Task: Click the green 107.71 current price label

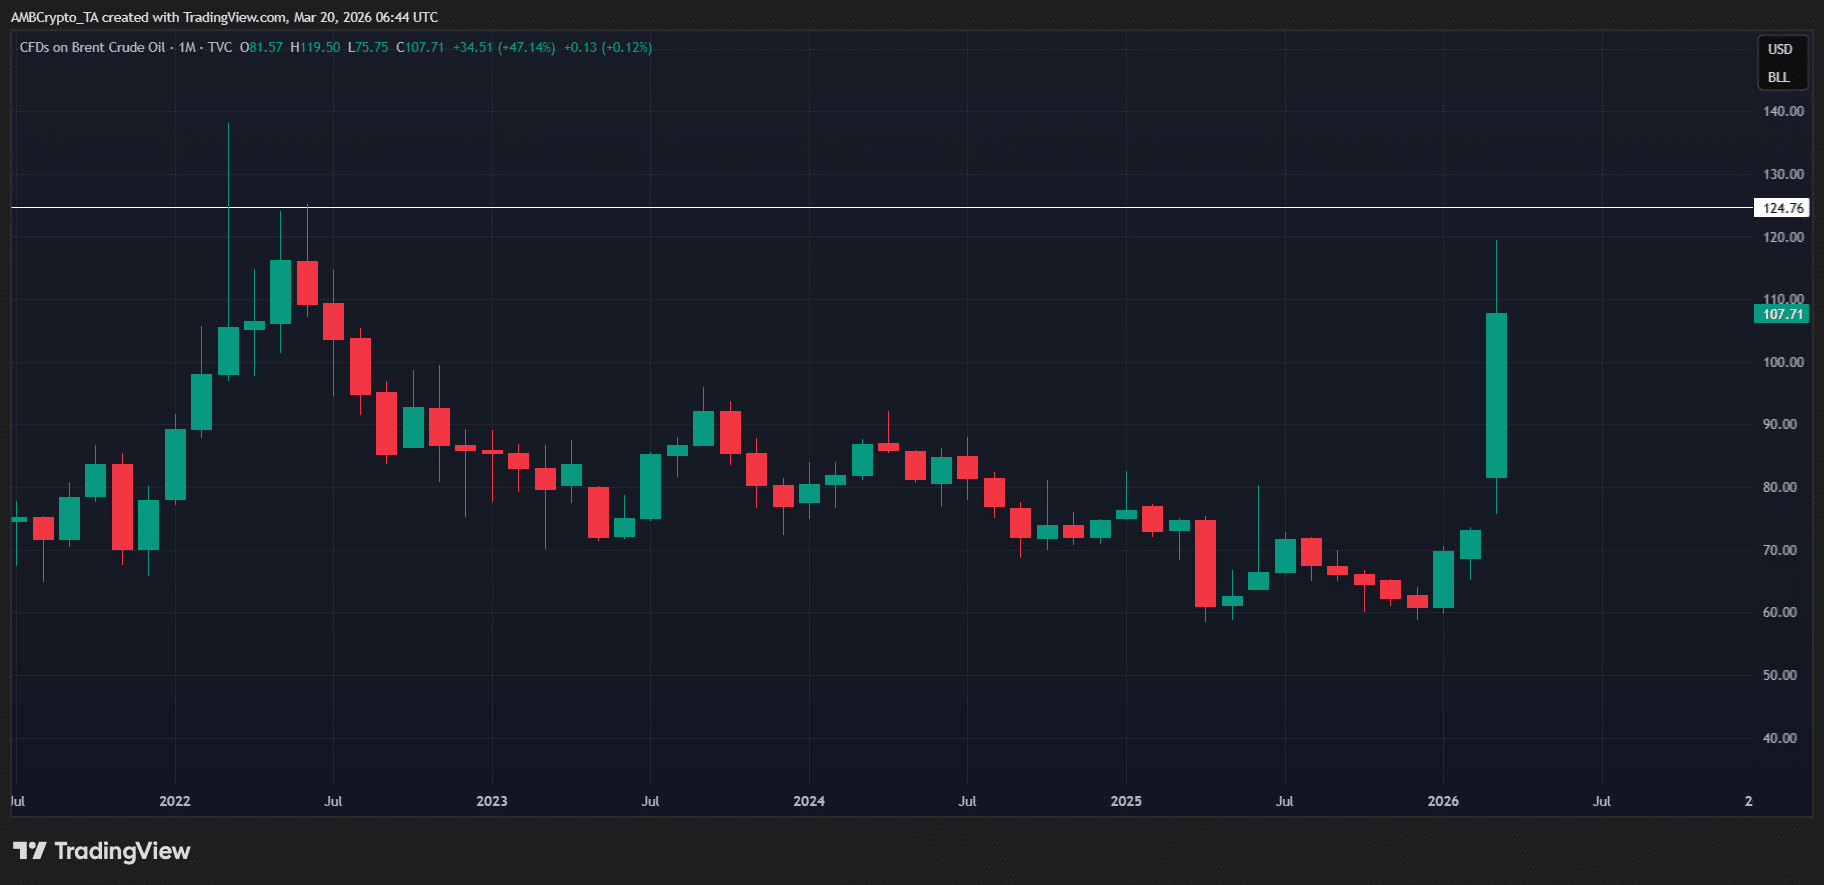Action: pyautogui.click(x=1782, y=314)
